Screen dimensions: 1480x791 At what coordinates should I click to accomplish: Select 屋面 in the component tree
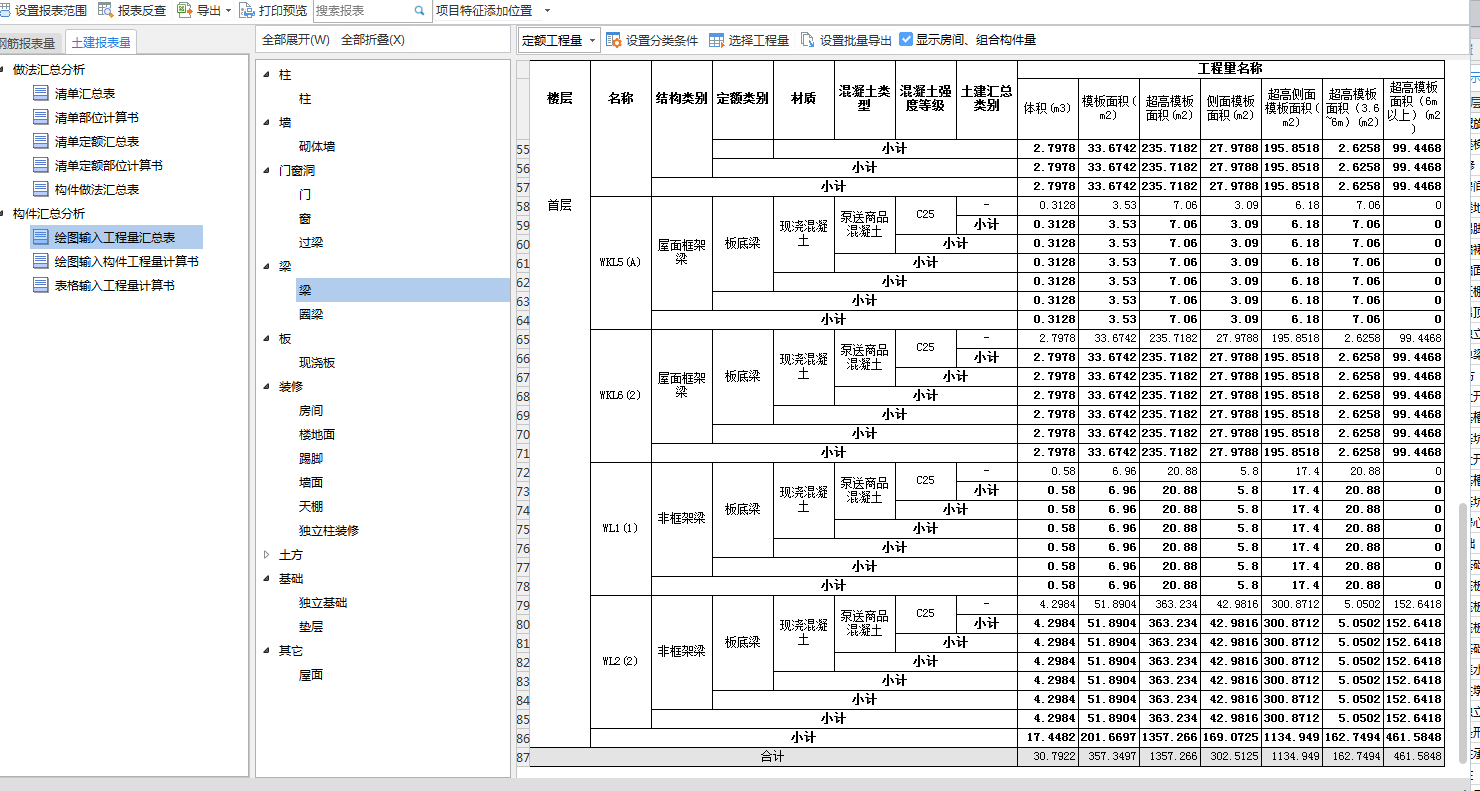pyautogui.click(x=311, y=675)
